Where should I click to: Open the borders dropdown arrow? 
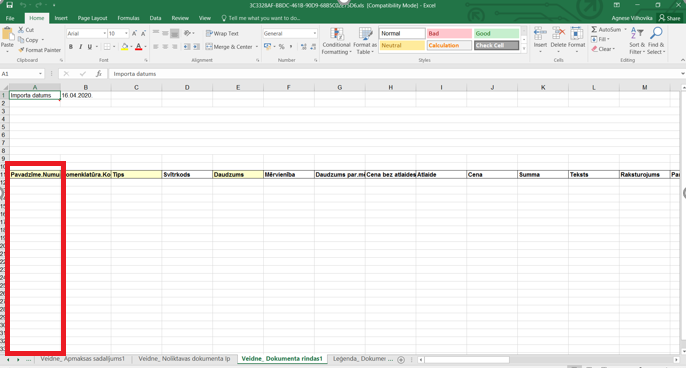tap(114, 47)
